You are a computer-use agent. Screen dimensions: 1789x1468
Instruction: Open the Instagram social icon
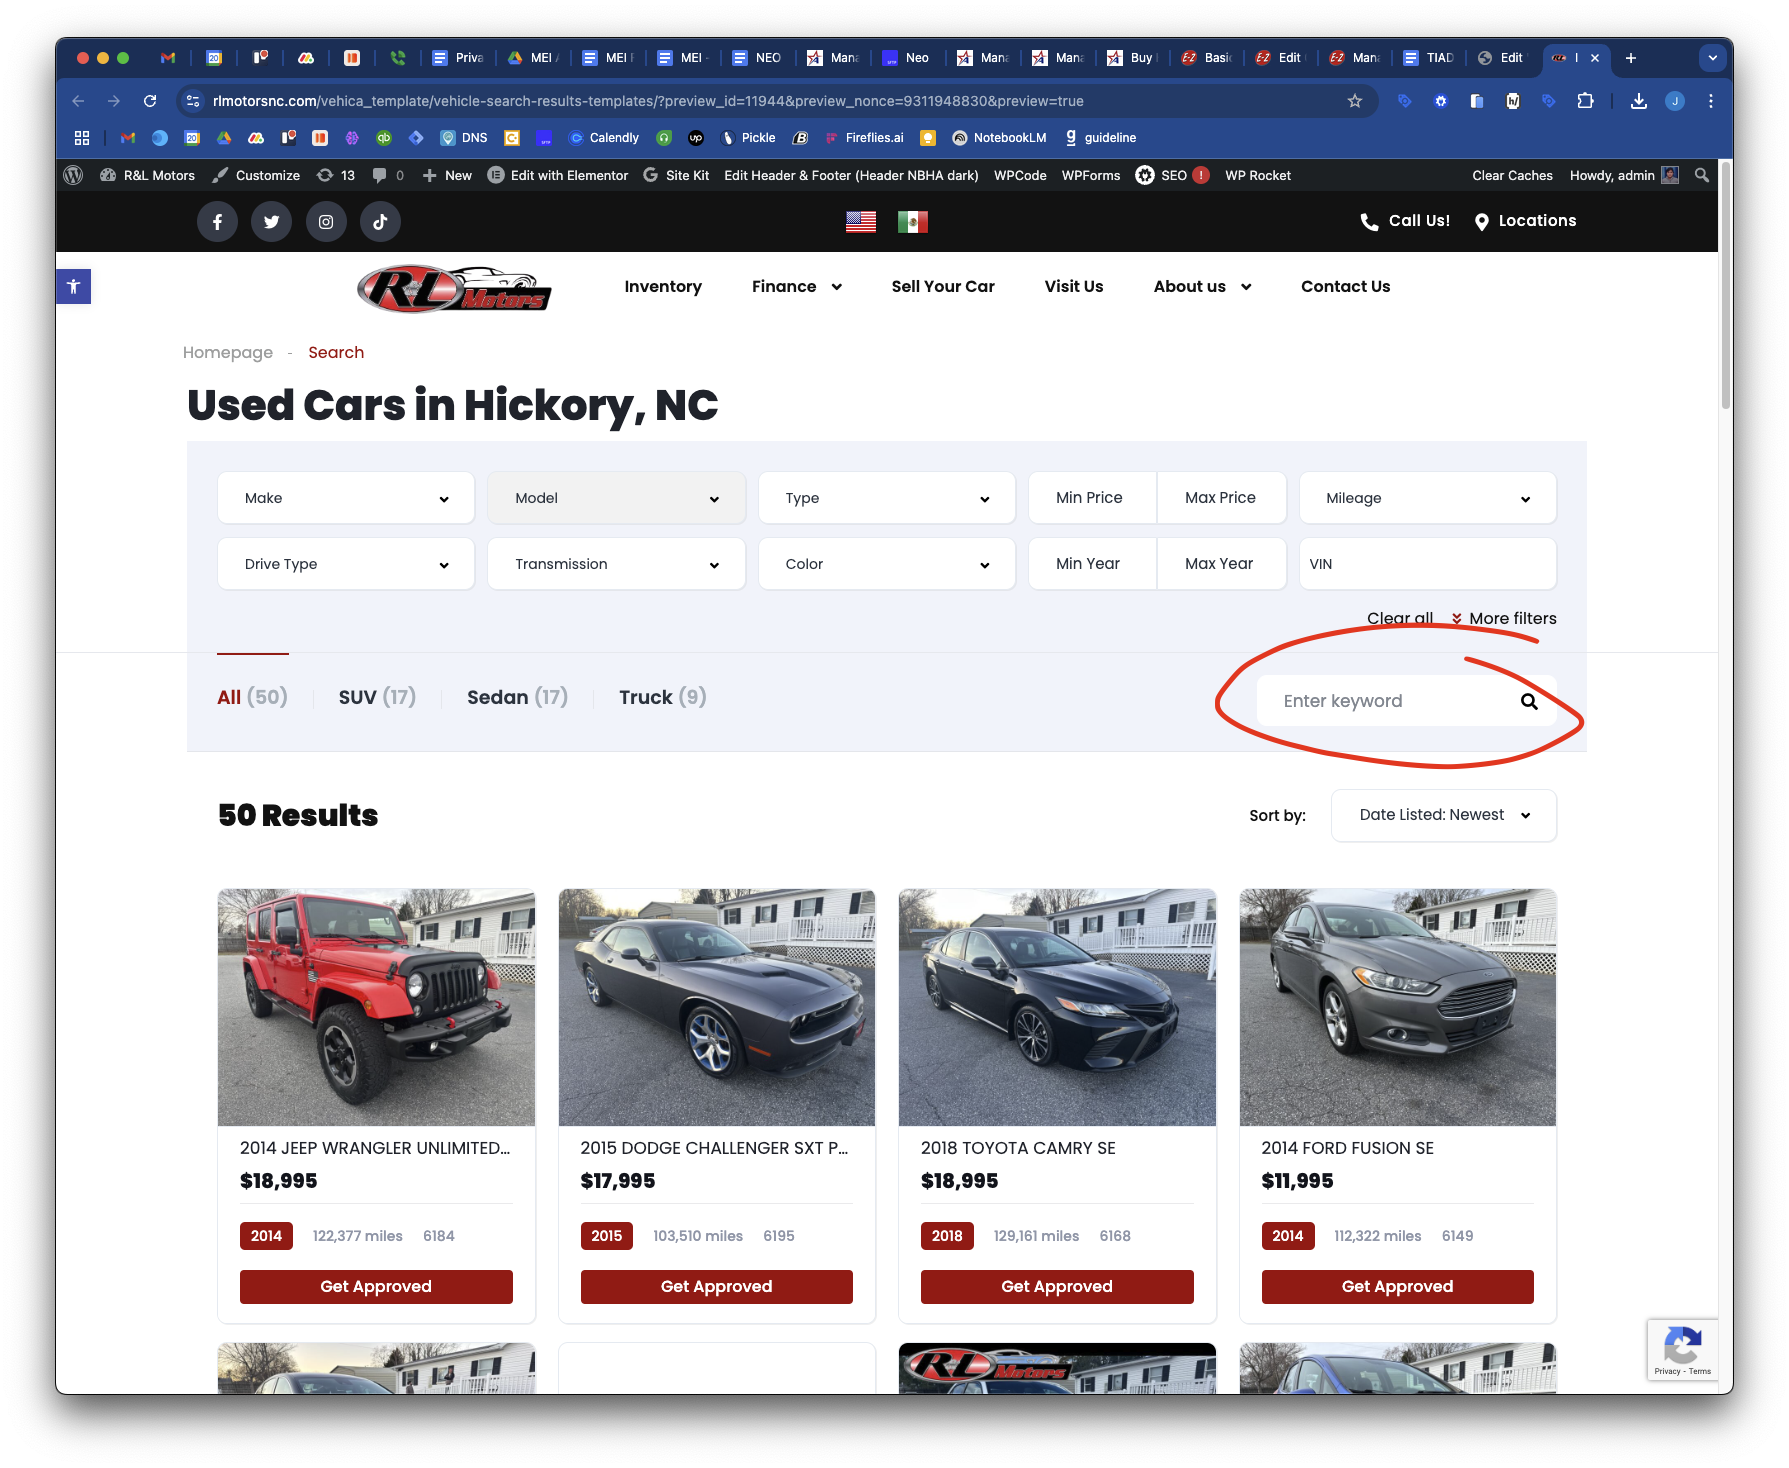click(326, 222)
